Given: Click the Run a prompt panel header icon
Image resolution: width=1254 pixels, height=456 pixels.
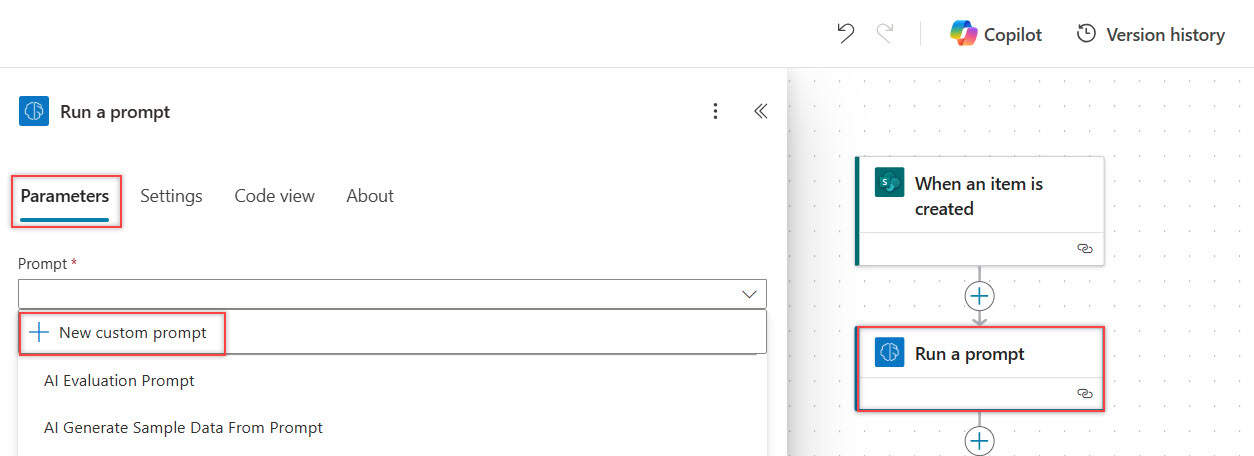Looking at the screenshot, I should [34, 111].
